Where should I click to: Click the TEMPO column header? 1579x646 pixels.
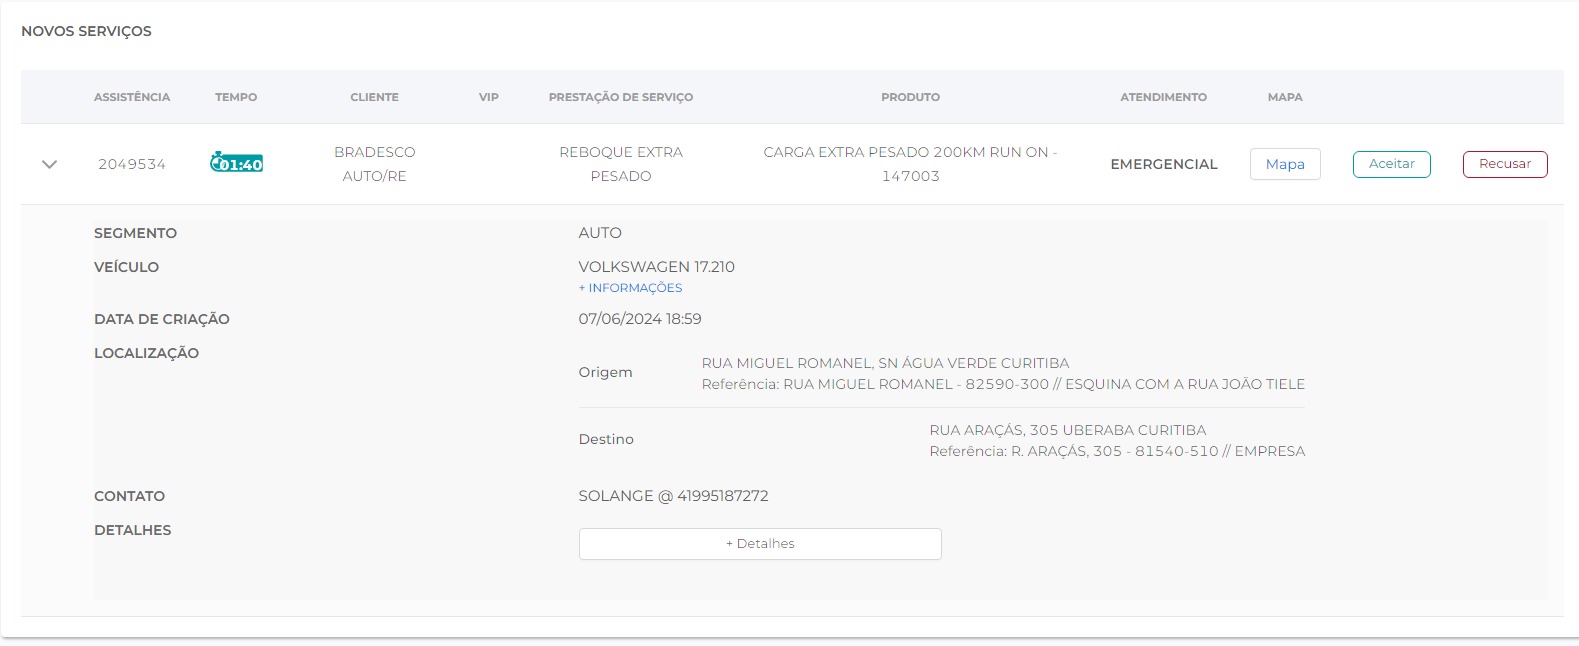(x=236, y=97)
